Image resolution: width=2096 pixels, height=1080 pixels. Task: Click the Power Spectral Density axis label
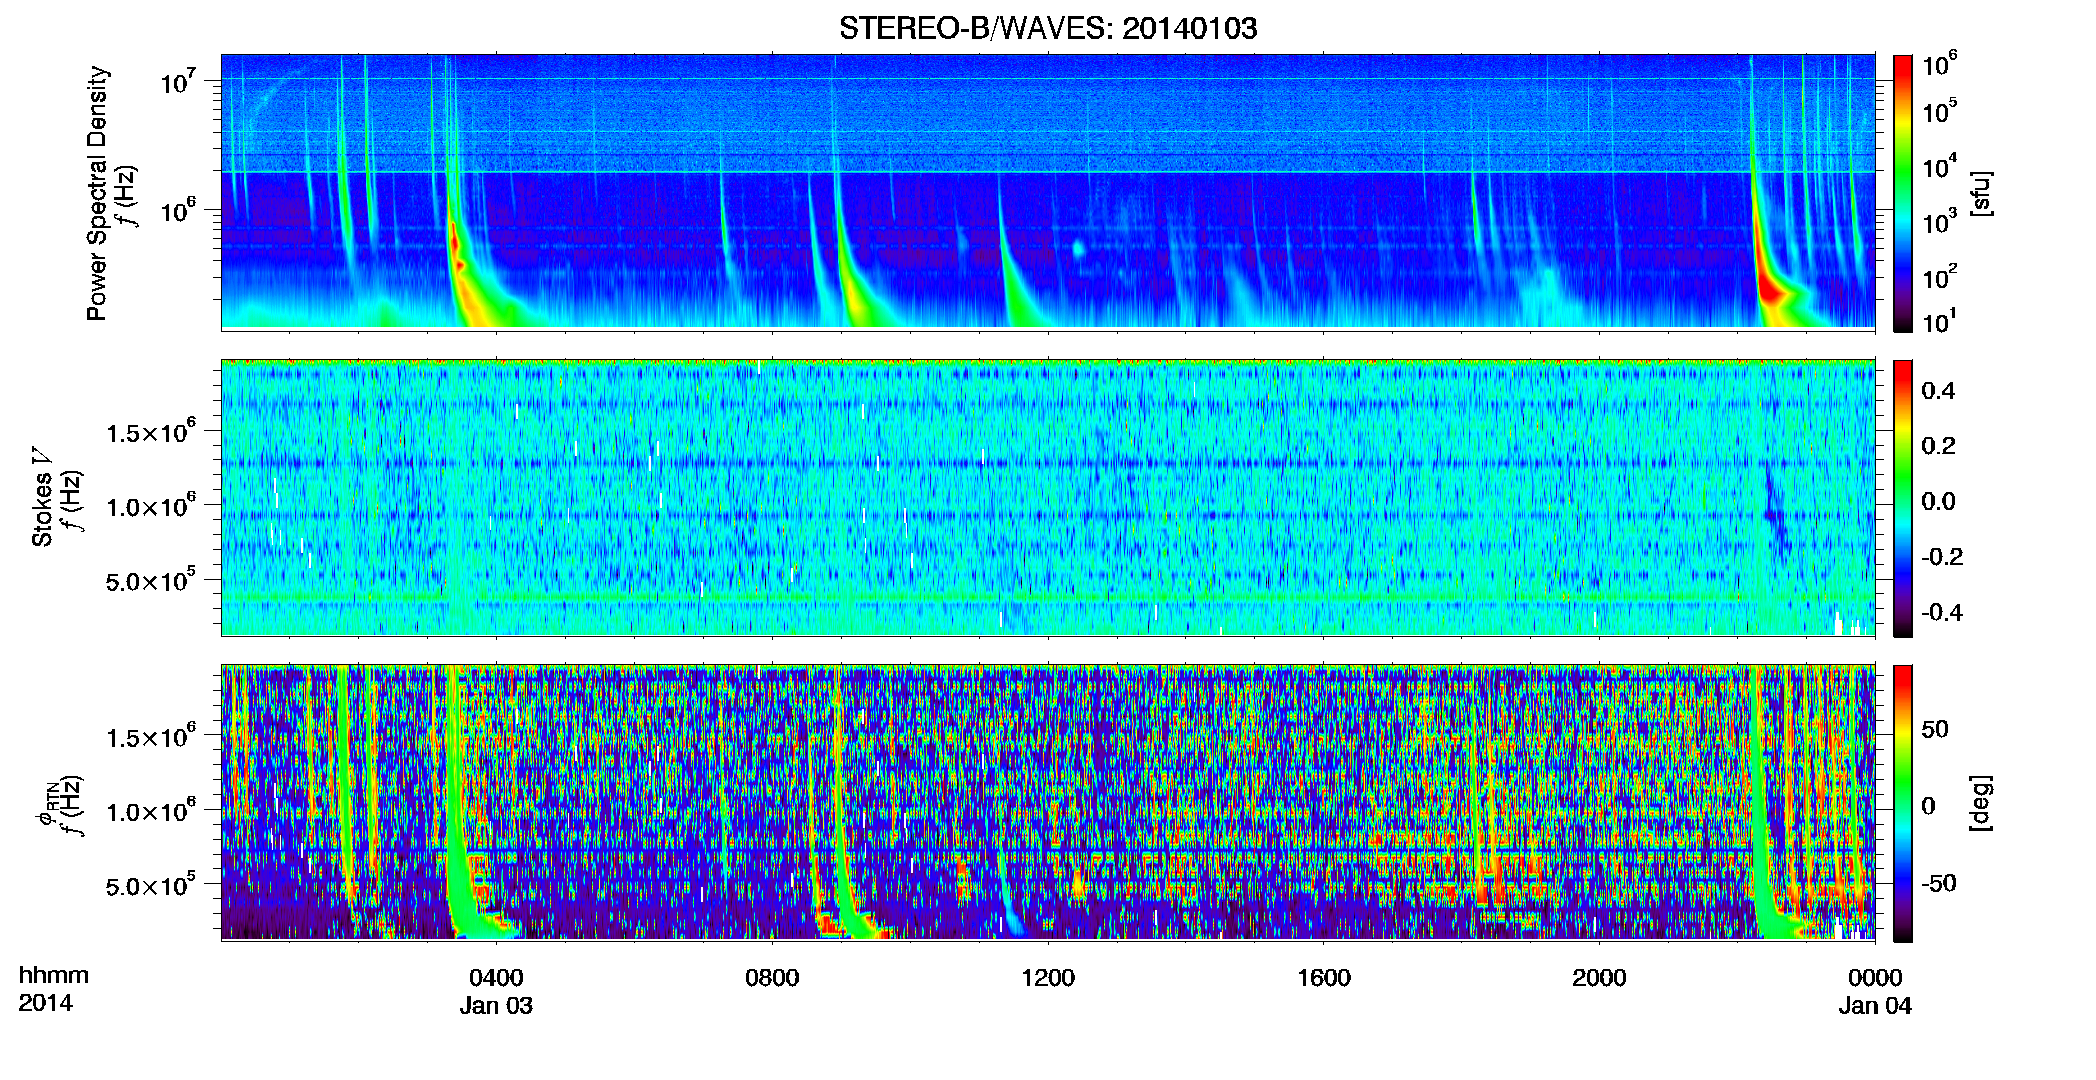[96, 193]
